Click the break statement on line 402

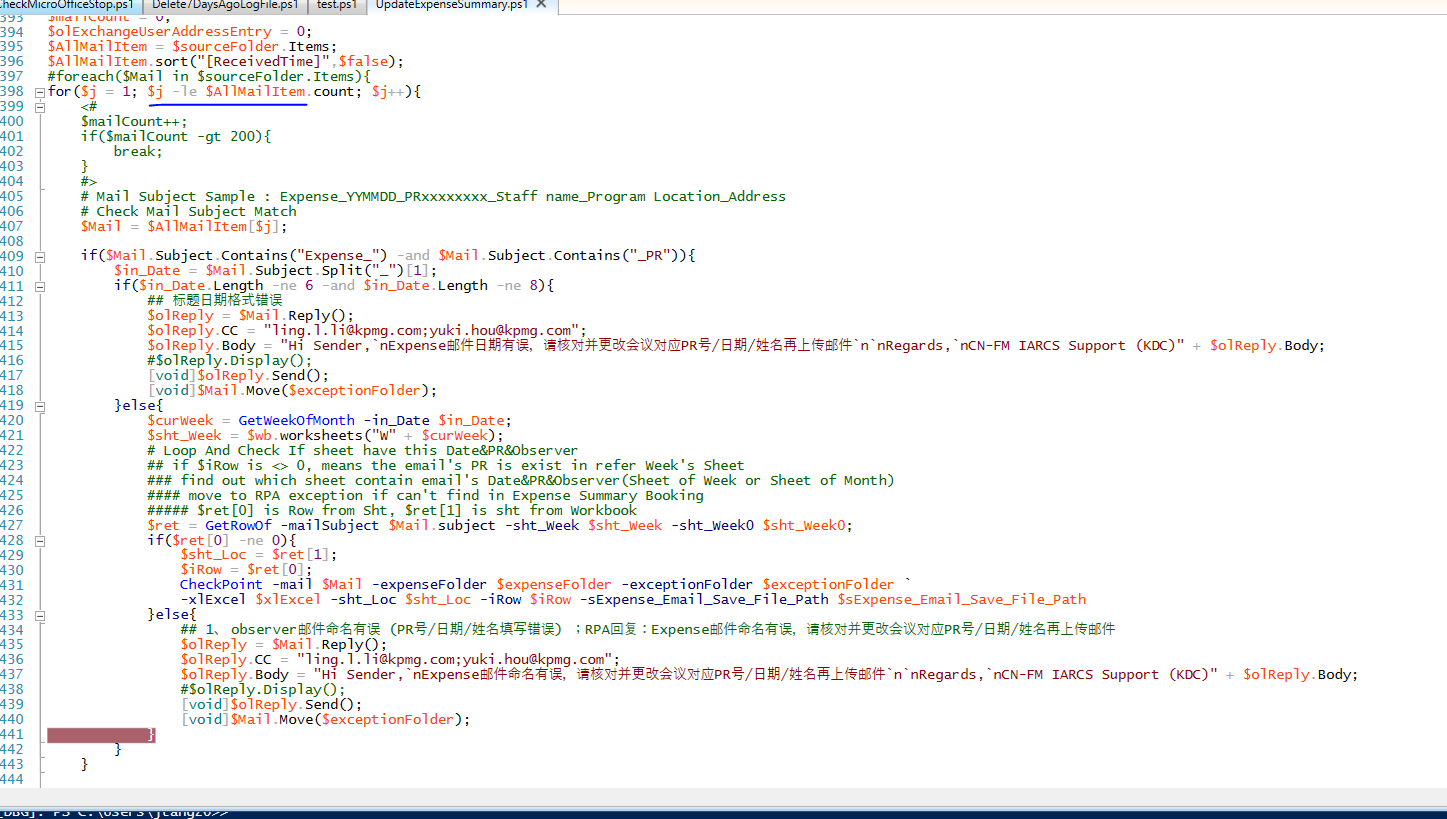click(x=138, y=151)
